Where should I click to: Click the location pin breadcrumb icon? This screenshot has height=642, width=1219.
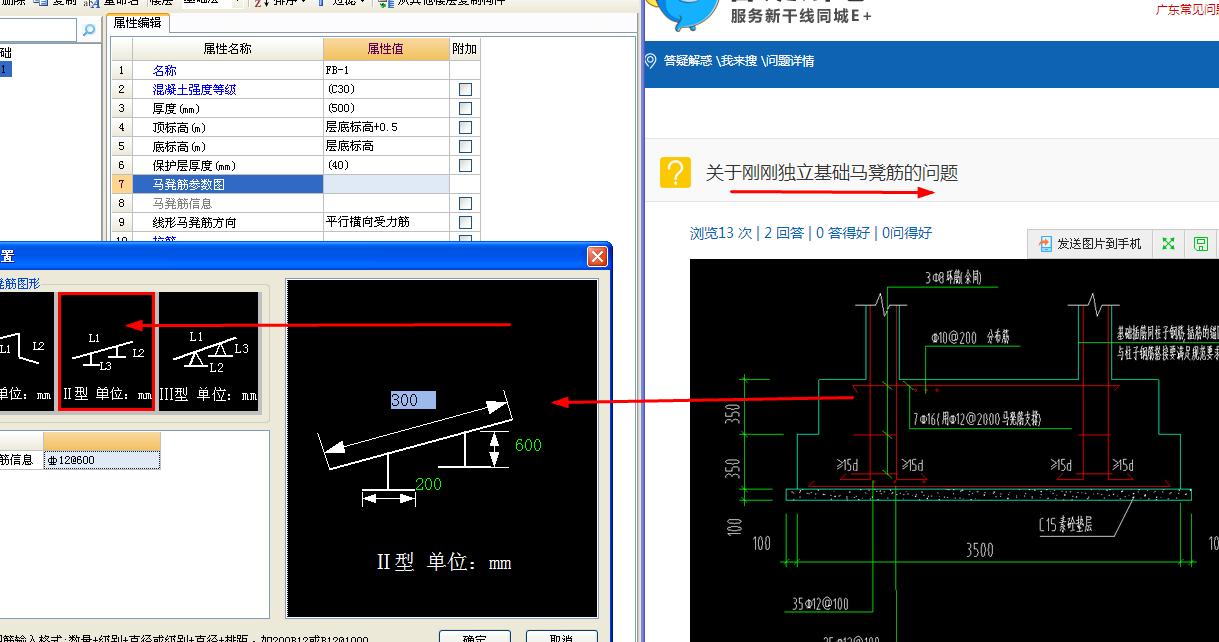coord(652,61)
